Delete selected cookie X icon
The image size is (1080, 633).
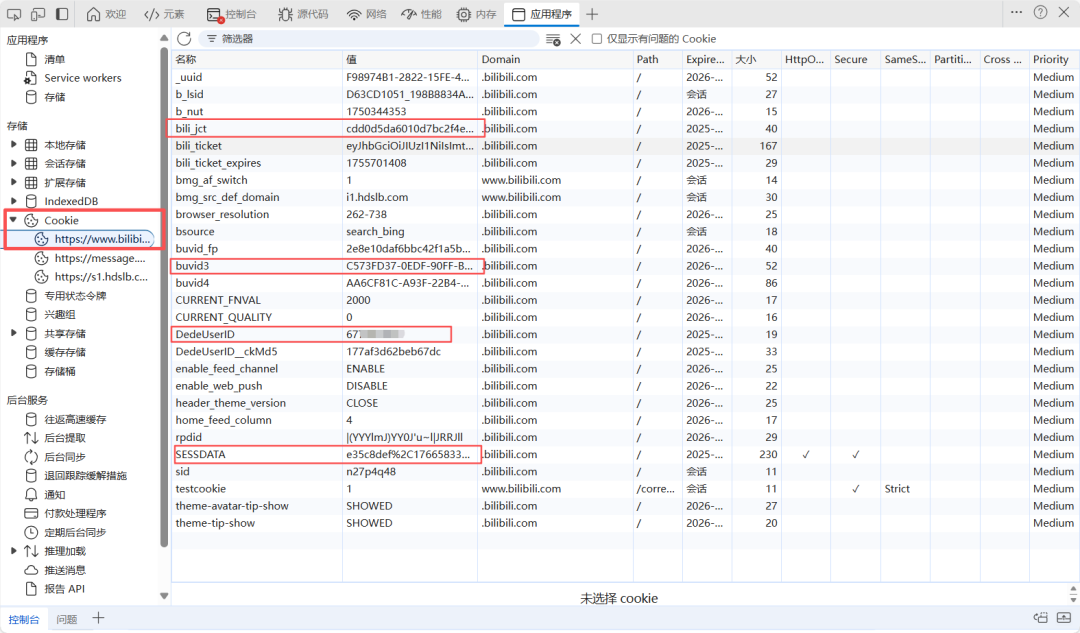[576, 39]
